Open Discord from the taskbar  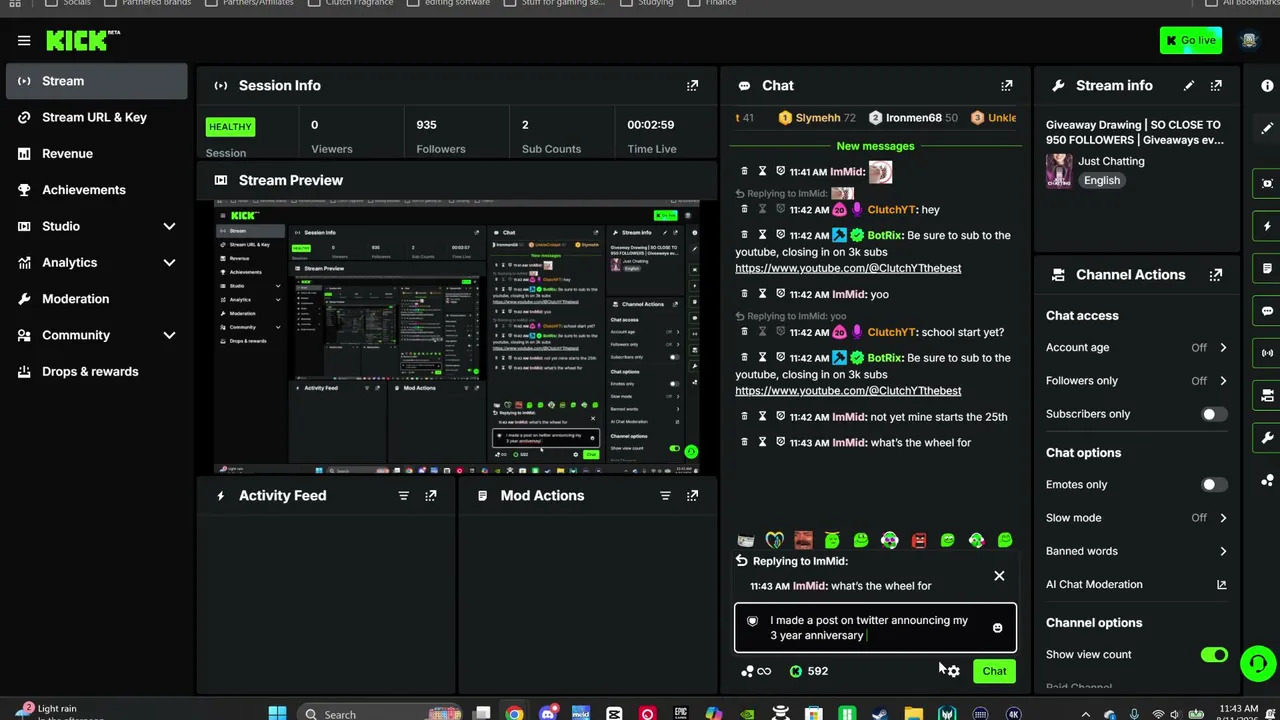[548, 714]
